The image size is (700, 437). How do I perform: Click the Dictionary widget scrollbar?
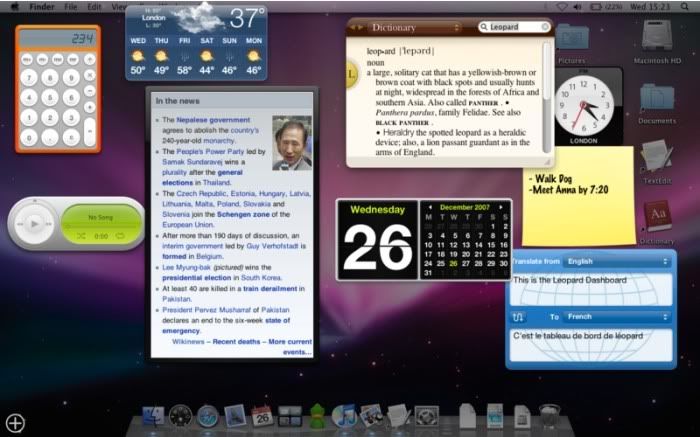(546, 97)
